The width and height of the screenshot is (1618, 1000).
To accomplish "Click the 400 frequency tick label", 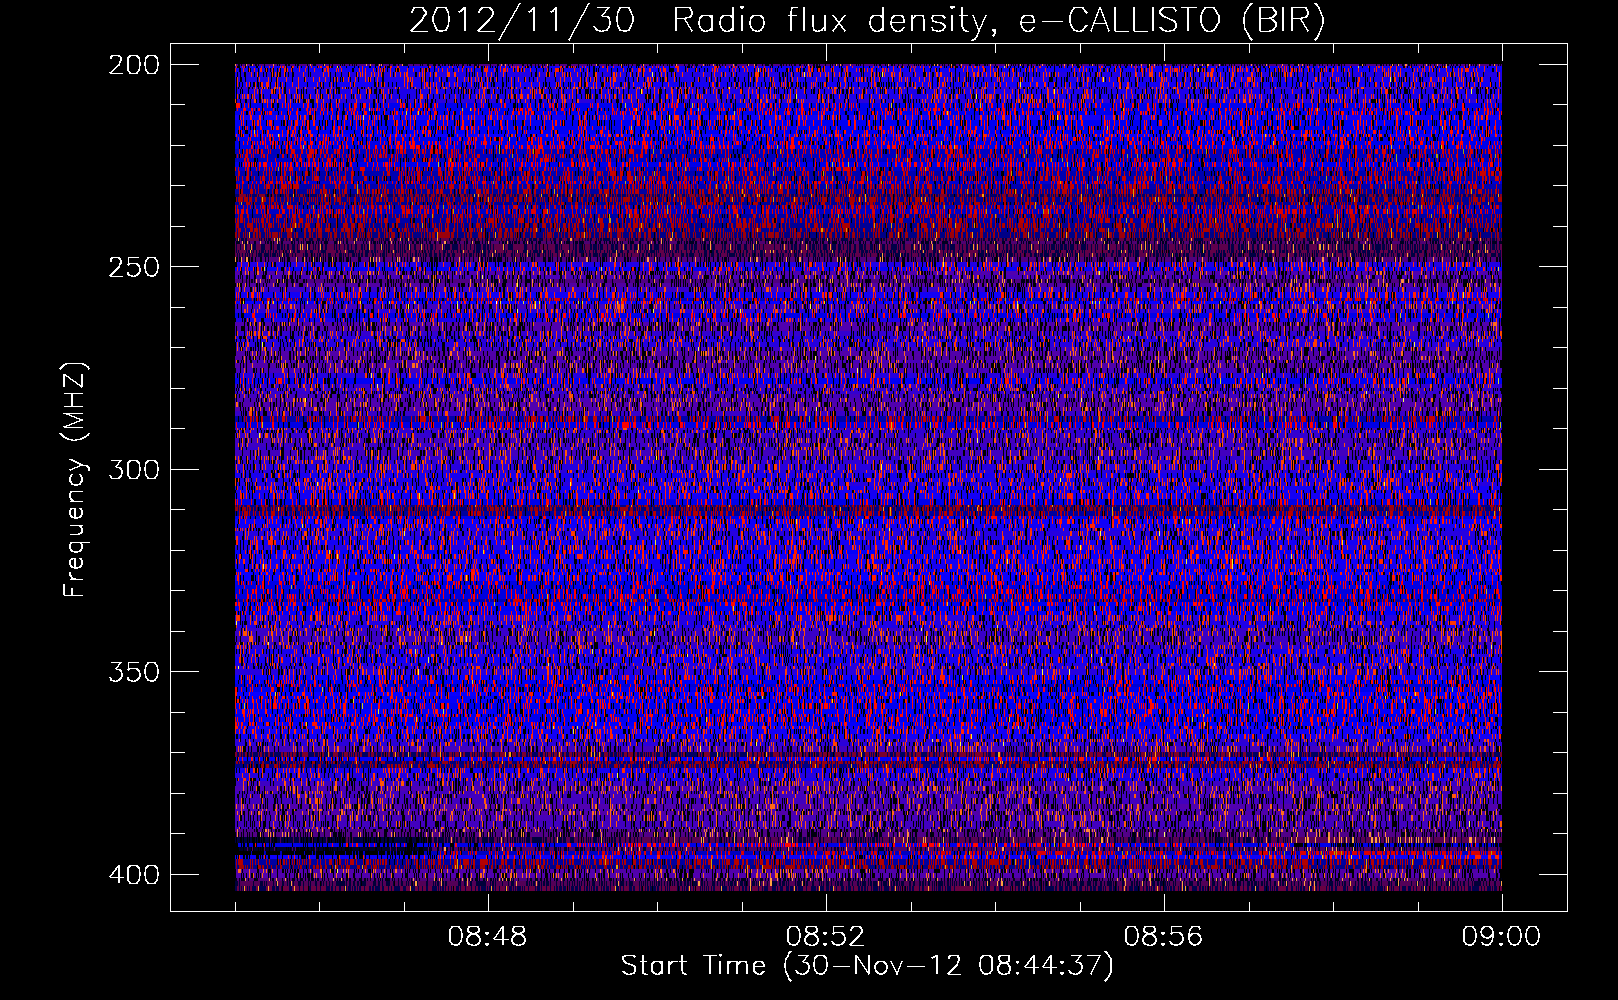I will click(x=134, y=874).
